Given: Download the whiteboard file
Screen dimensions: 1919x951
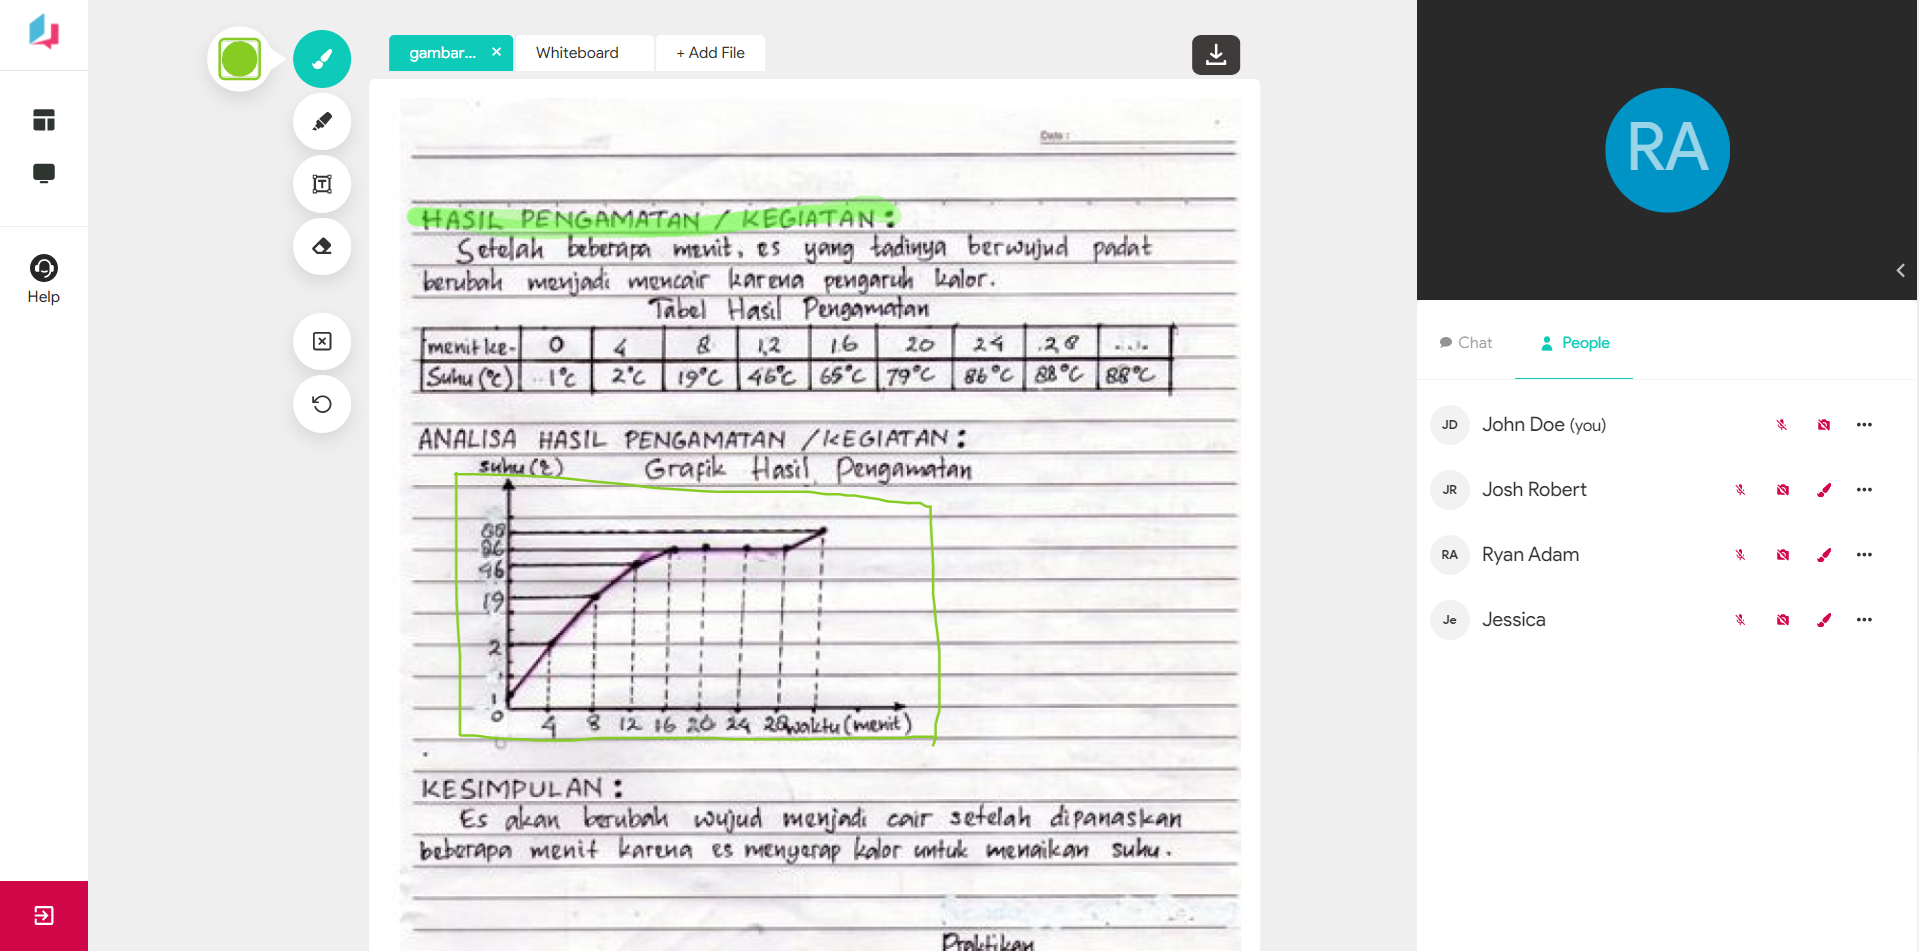Looking at the screenshot, I should [1215, 55].
